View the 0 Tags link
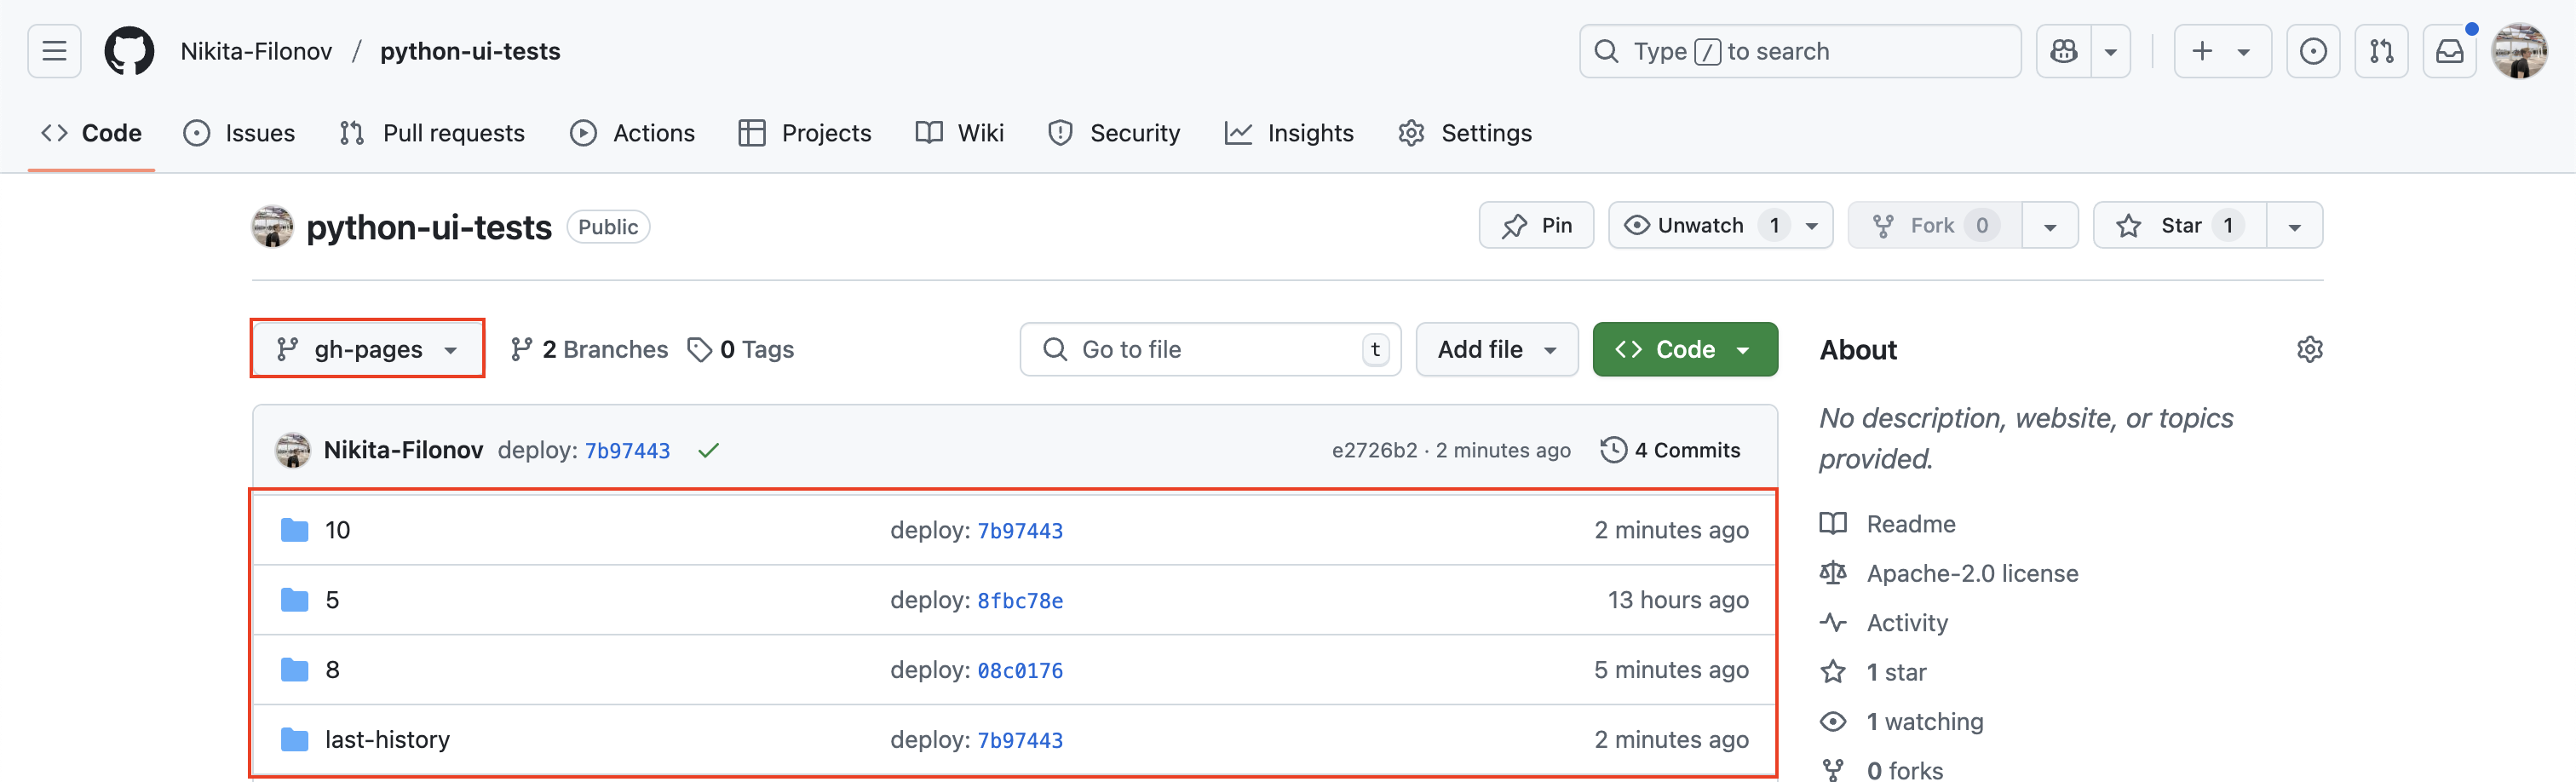The height and width of the screenshot is (782, 2576). (741, 349)
